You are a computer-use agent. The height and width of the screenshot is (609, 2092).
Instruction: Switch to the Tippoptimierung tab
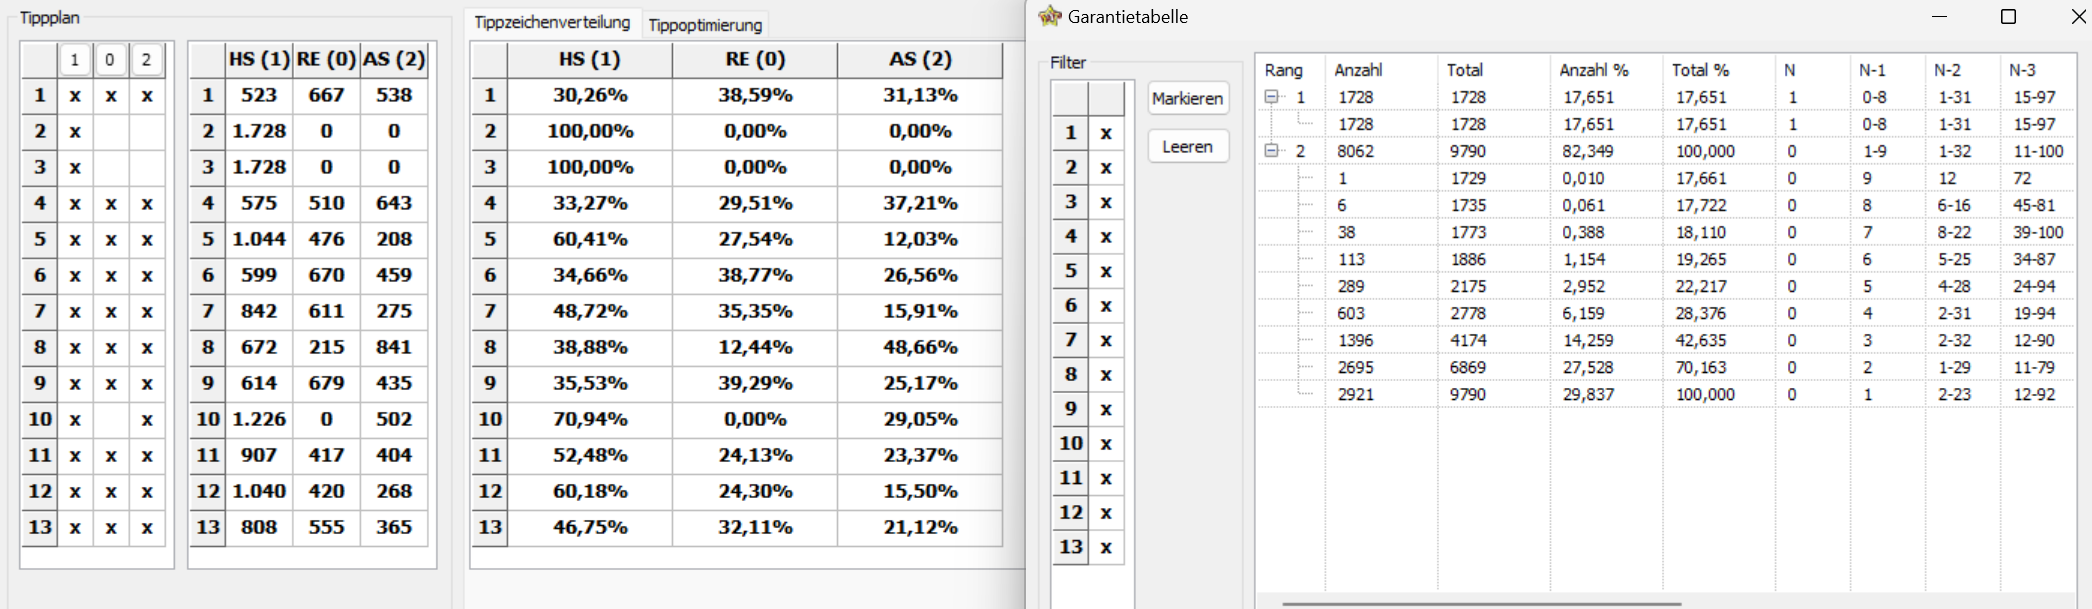(705, 24)
